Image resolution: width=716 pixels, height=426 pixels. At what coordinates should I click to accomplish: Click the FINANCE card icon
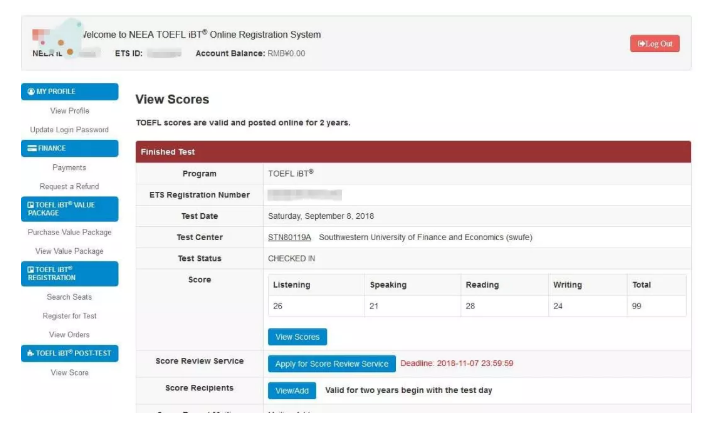click(32, 148)
